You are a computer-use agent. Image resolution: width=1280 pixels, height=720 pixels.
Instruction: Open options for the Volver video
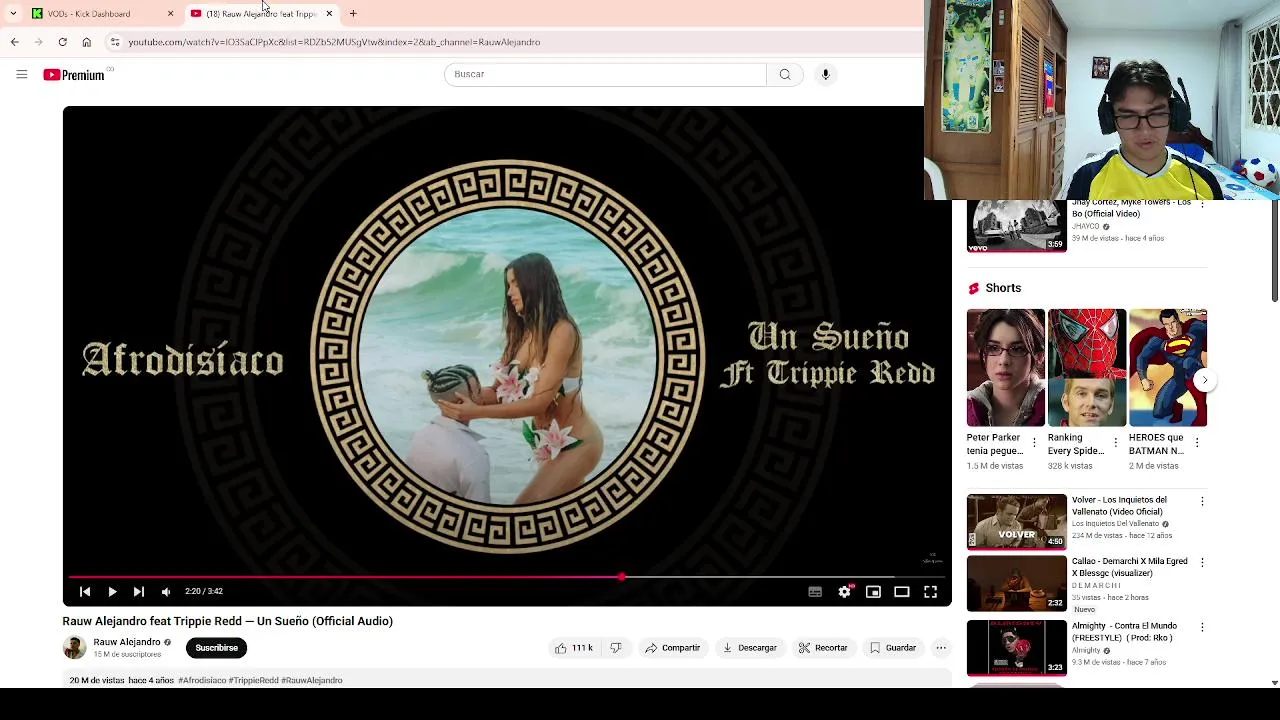(x=1202, y=501)
